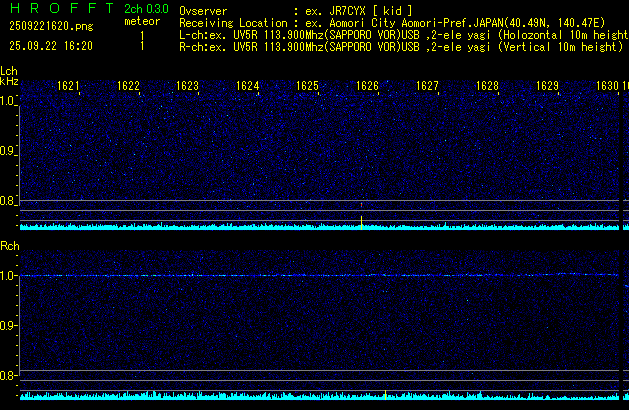This screenshot has height=410, width=629.
Task: Click the meteor echo spike in Lch
Action: tap(361, 218)
